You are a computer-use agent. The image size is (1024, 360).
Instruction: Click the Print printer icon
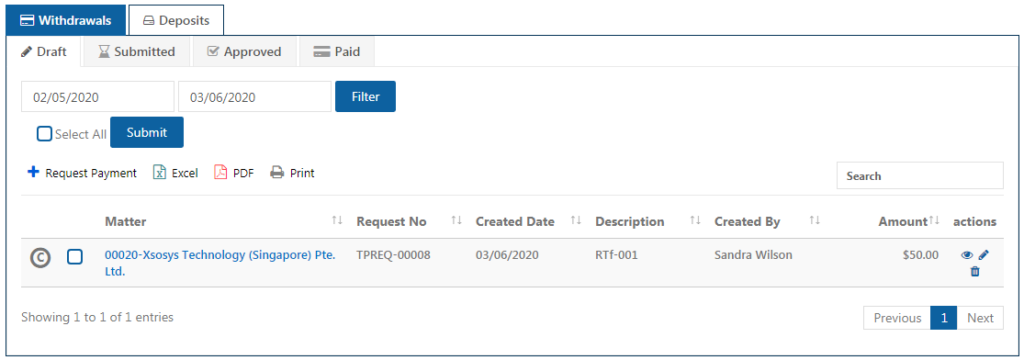(278, 173)
